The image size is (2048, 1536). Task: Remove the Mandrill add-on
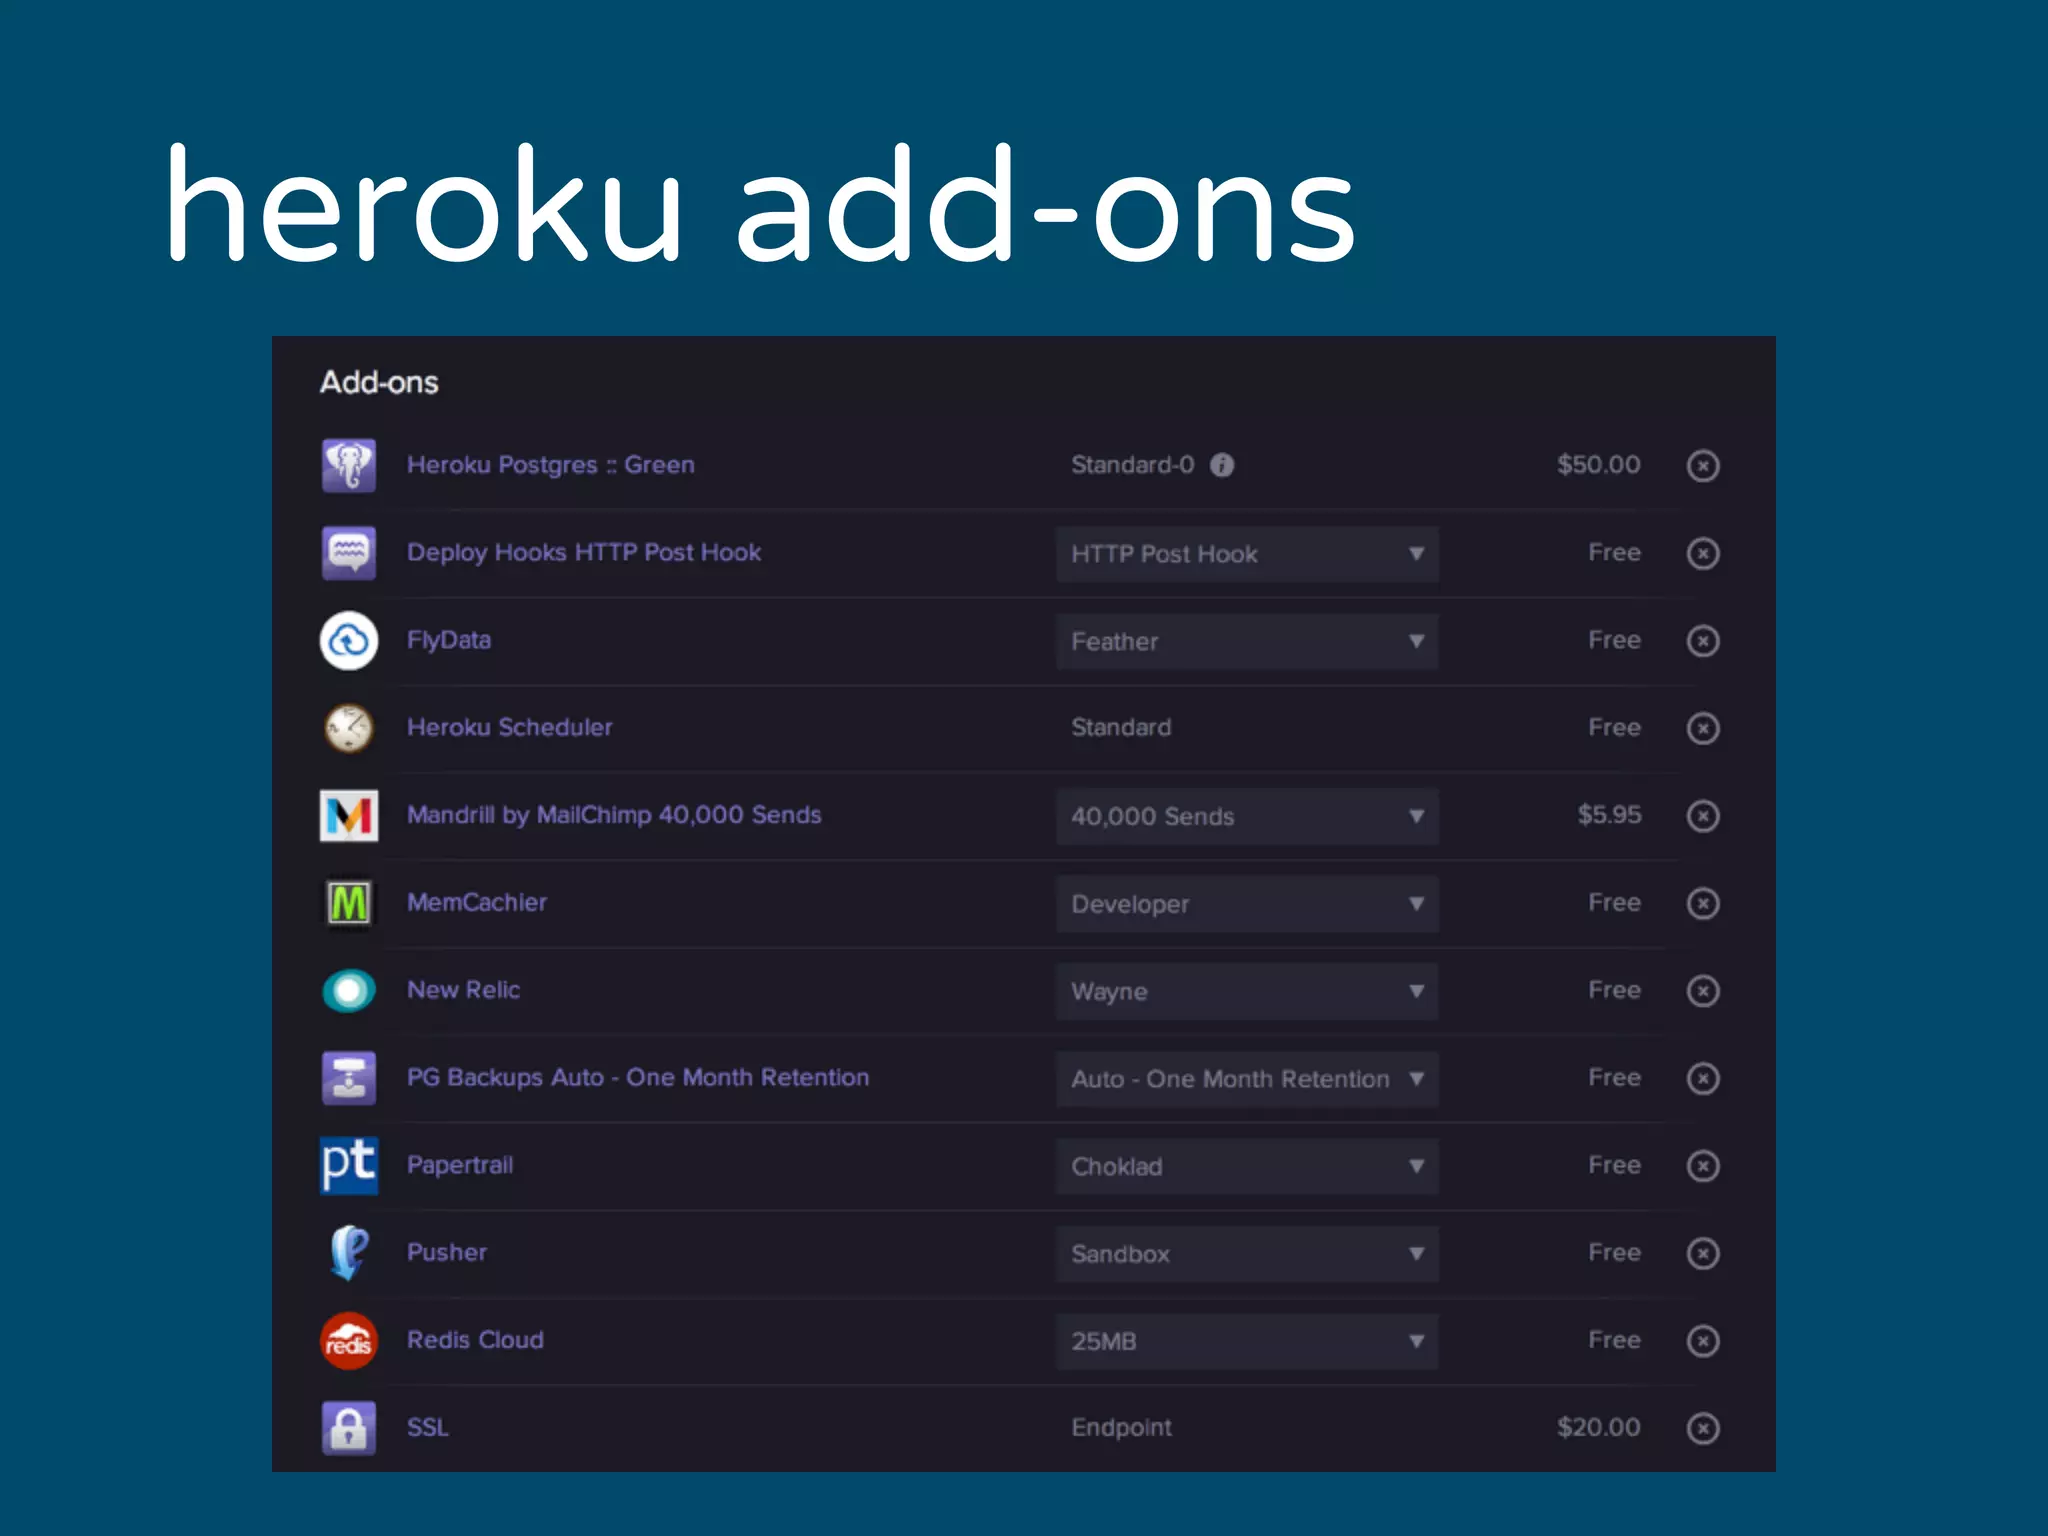[1703, 816]
